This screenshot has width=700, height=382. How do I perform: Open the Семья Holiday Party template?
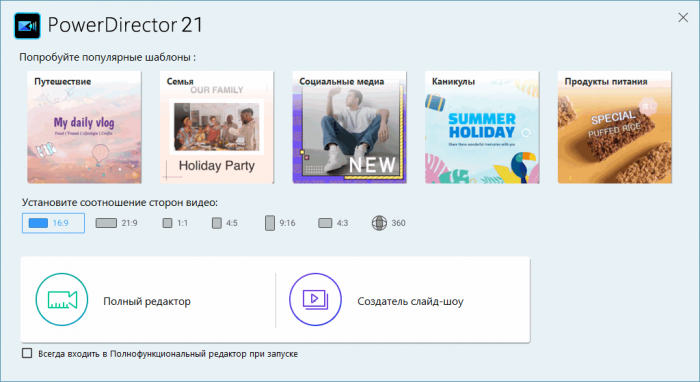217,127
